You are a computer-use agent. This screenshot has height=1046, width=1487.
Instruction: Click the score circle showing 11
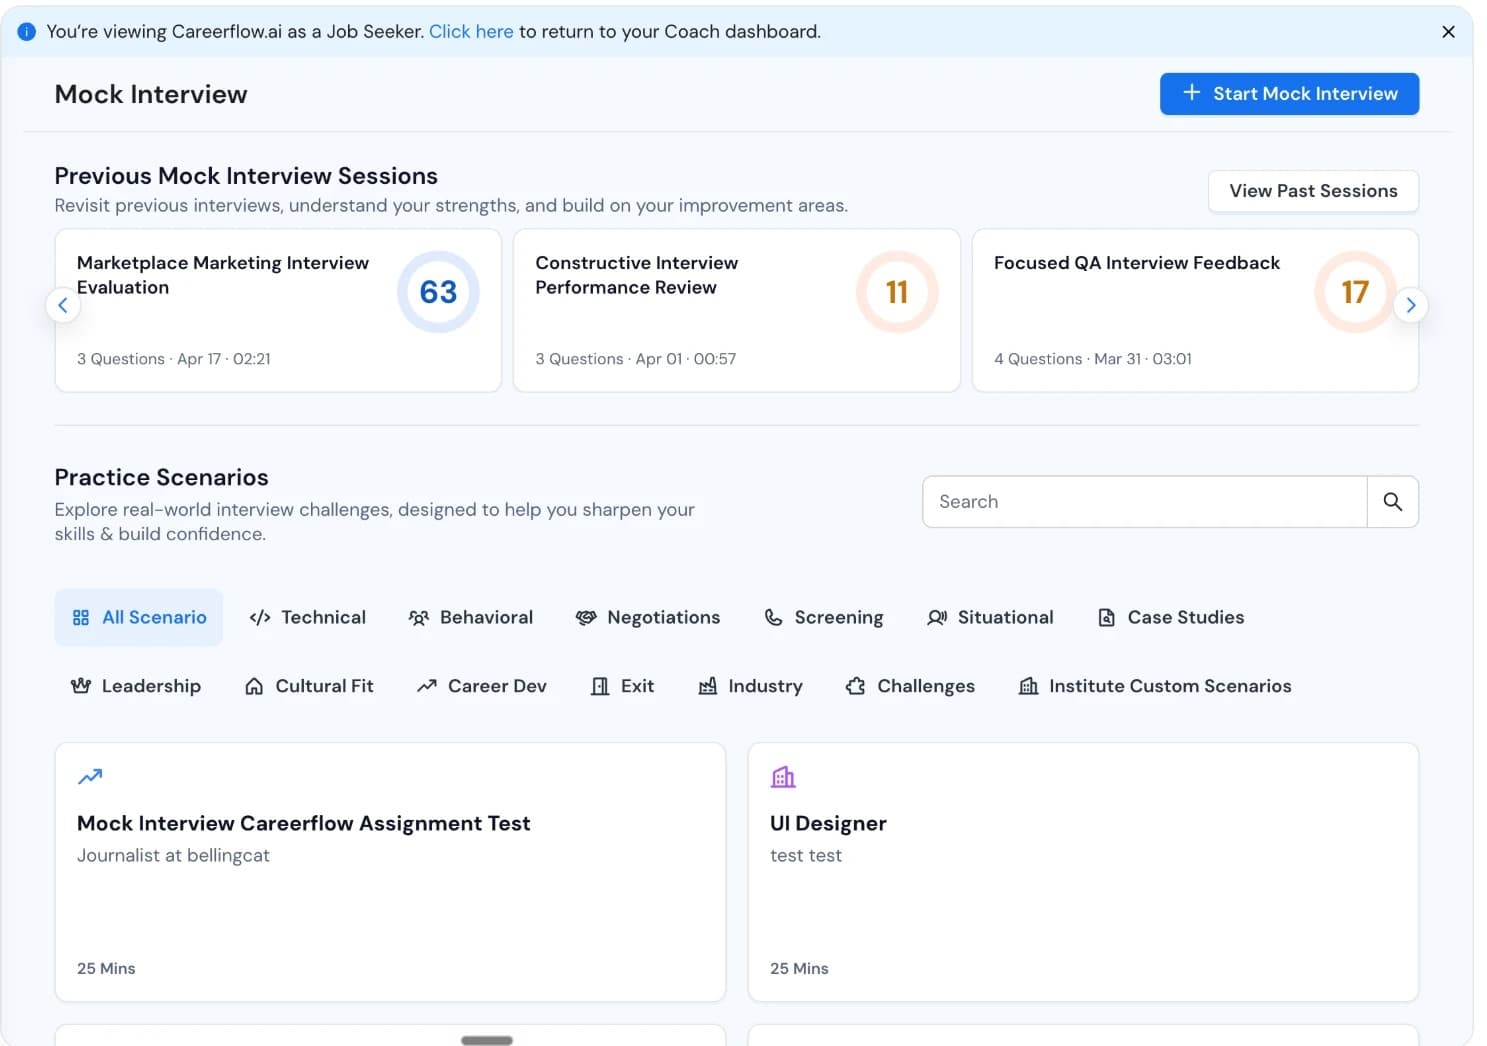(x=897, y=292)
